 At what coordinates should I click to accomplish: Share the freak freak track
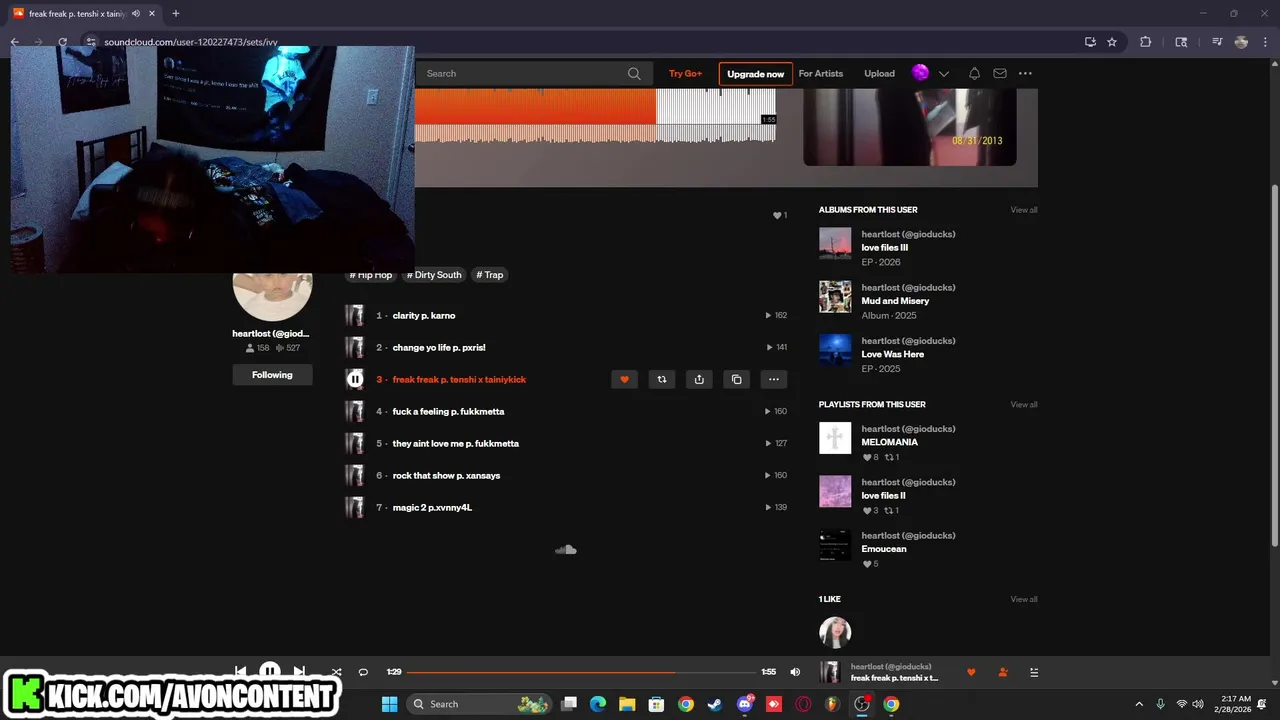(x=699, y=379)
